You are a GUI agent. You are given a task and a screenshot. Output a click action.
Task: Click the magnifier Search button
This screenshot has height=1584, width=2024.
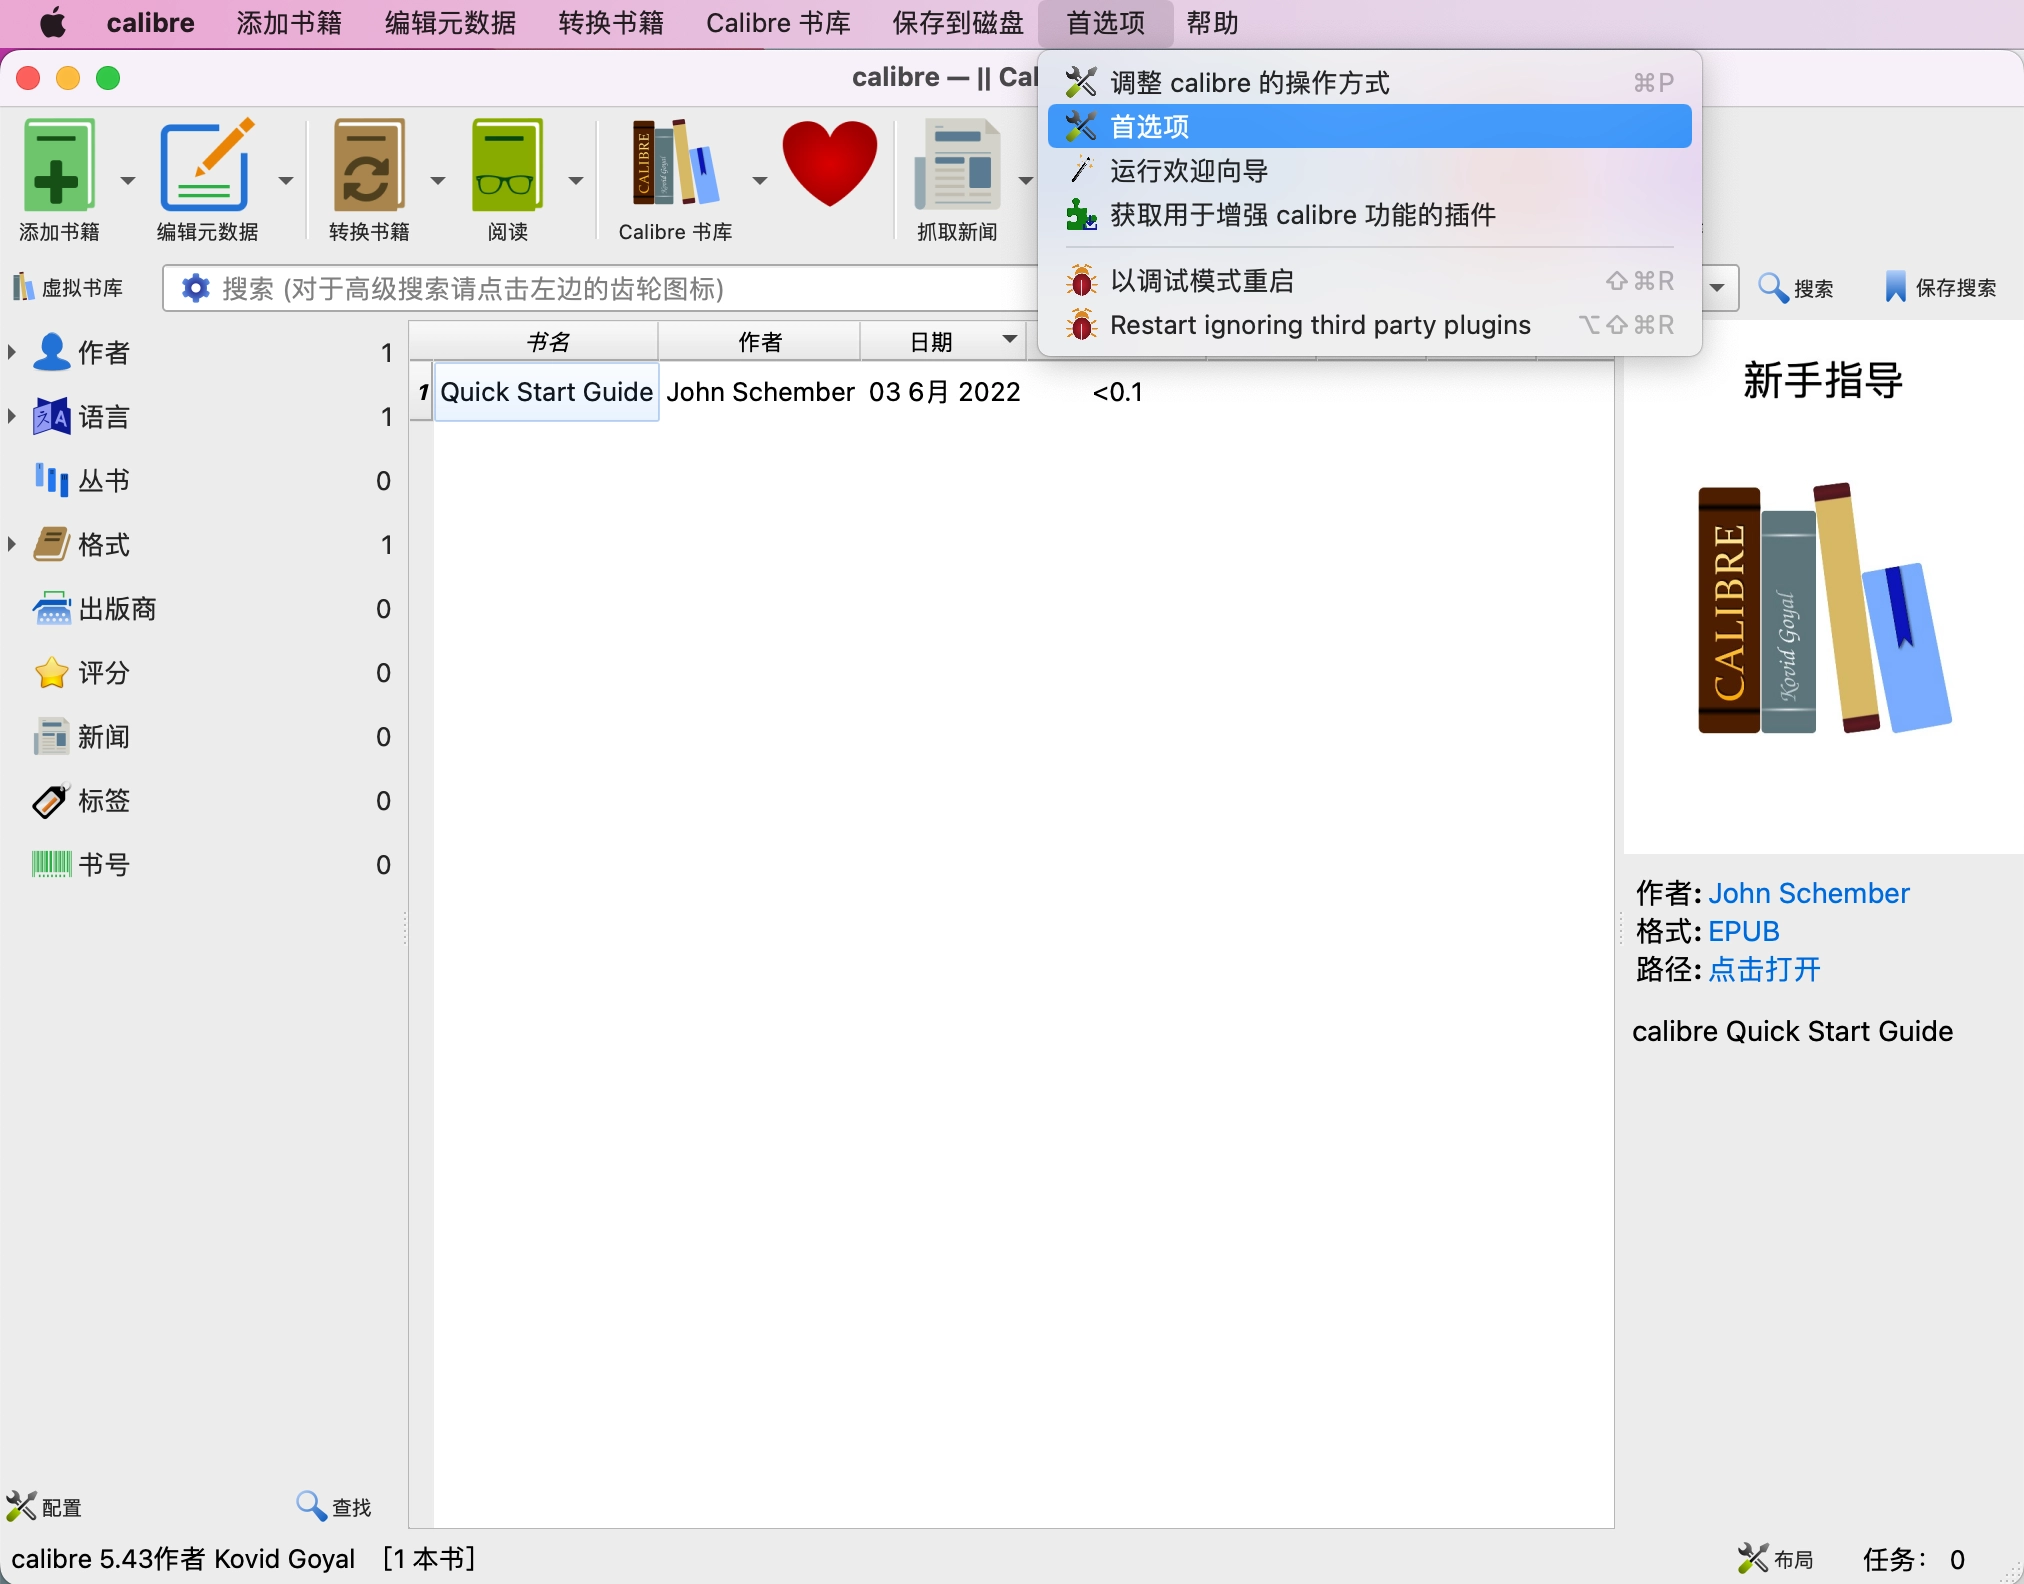pos(1796,288)
